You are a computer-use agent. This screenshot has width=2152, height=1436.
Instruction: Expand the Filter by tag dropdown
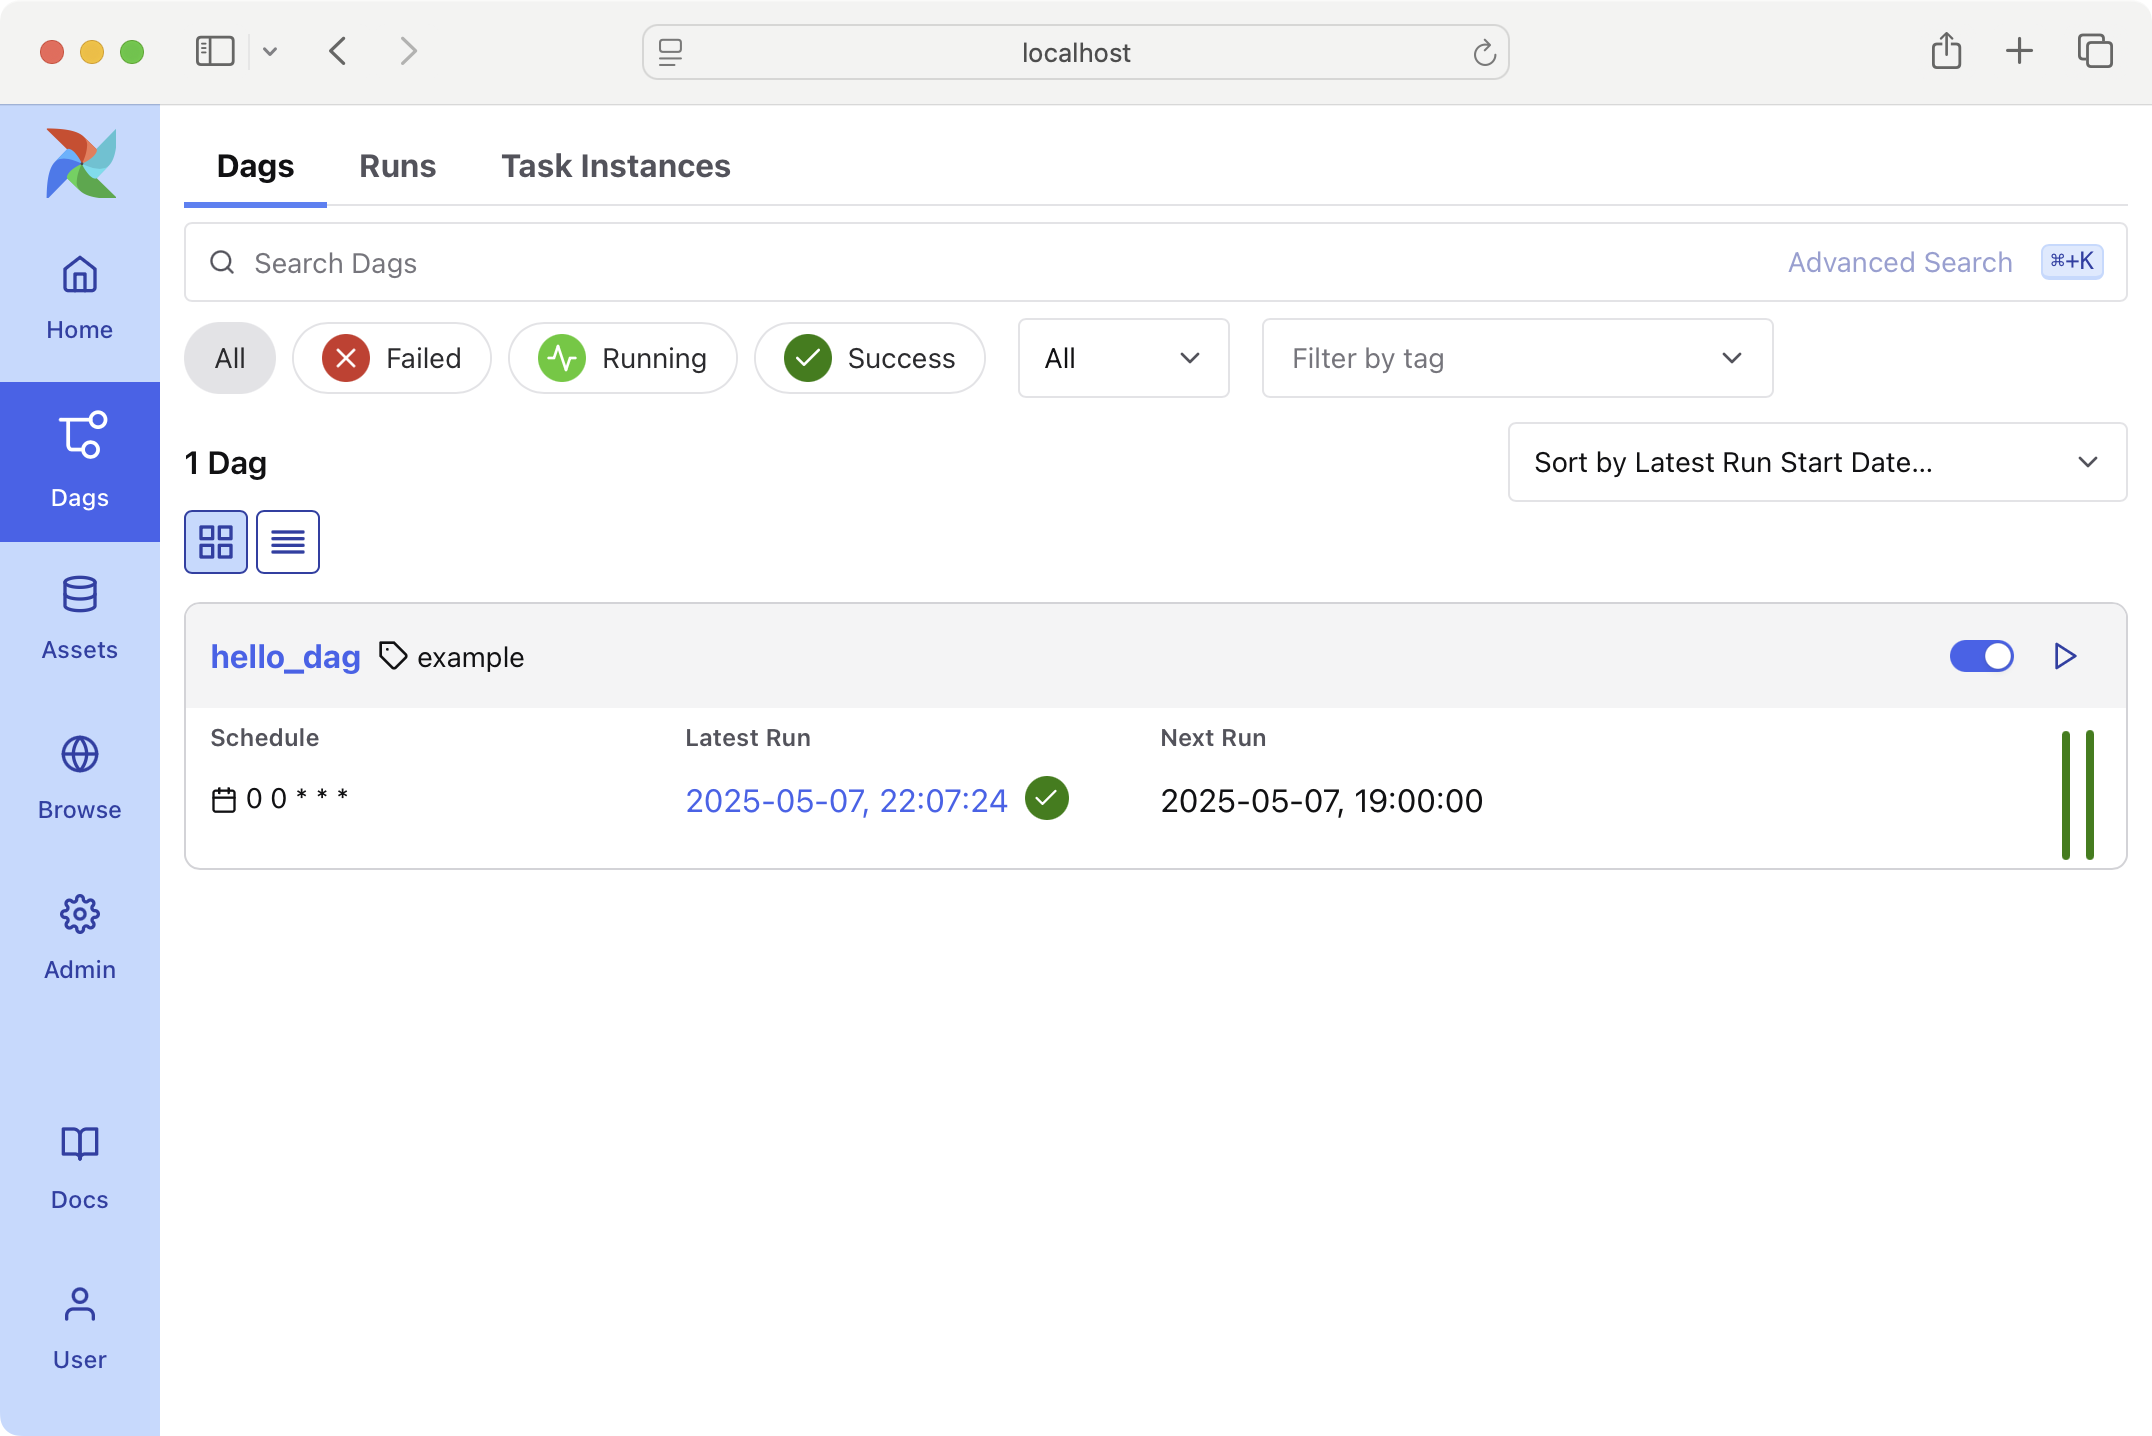[1517, 358]
